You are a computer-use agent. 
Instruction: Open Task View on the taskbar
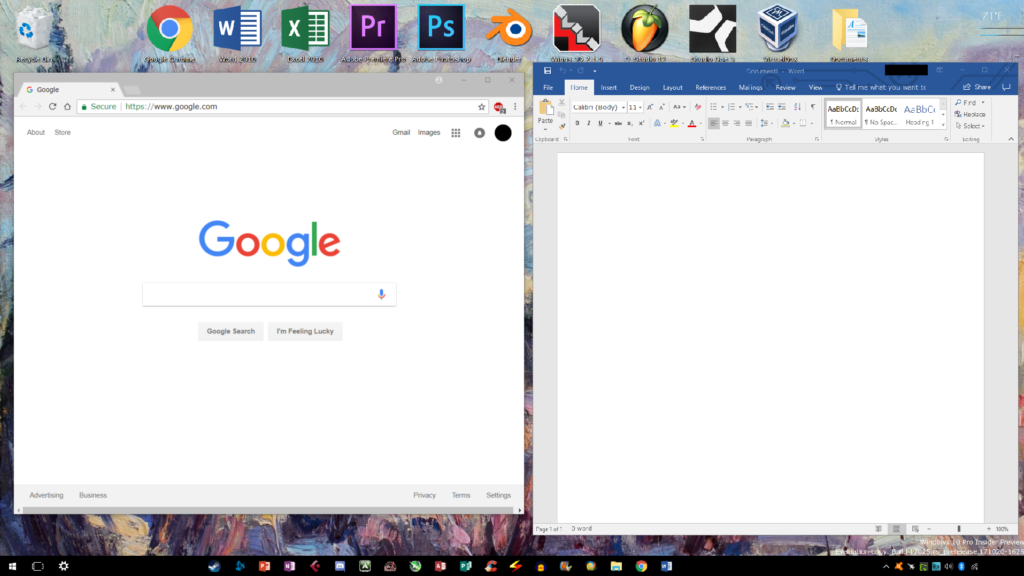(38, 566)
